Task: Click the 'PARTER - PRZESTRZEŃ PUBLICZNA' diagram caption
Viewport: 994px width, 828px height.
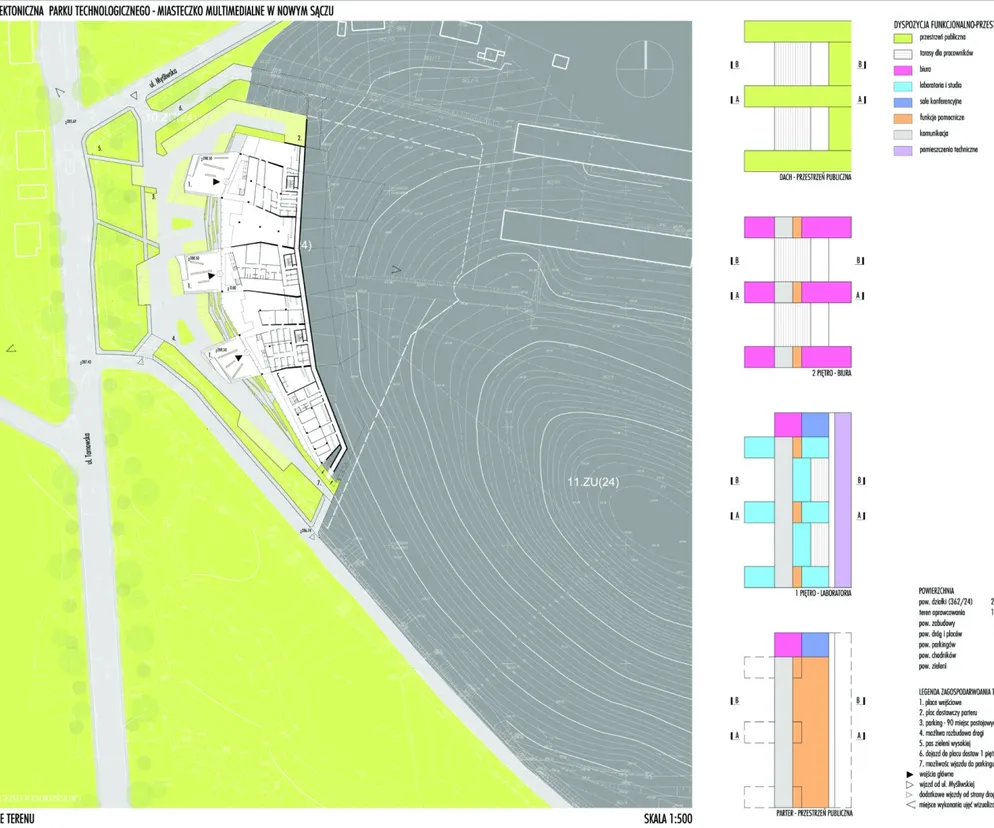Action: click(x=814, y=813)
